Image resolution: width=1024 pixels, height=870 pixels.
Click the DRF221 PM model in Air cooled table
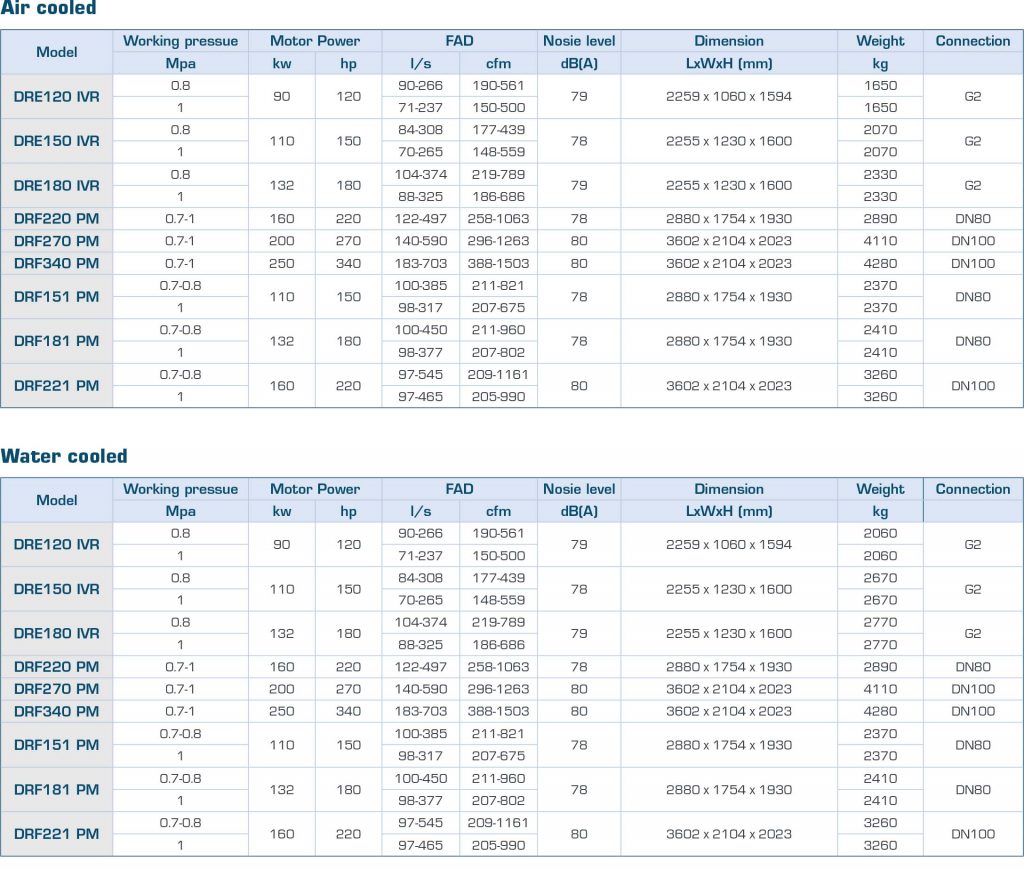click(x=57, y=386)
